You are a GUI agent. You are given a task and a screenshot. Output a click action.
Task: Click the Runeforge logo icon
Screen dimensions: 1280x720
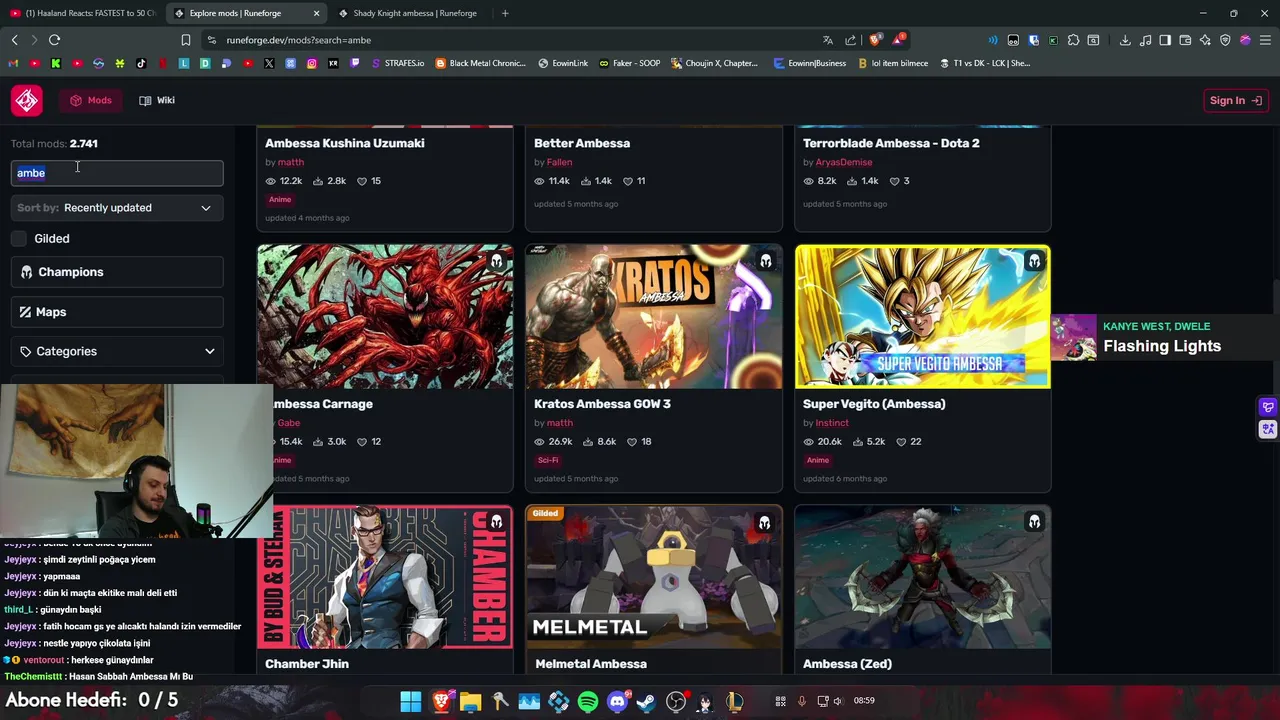click(x=27, y=100)
